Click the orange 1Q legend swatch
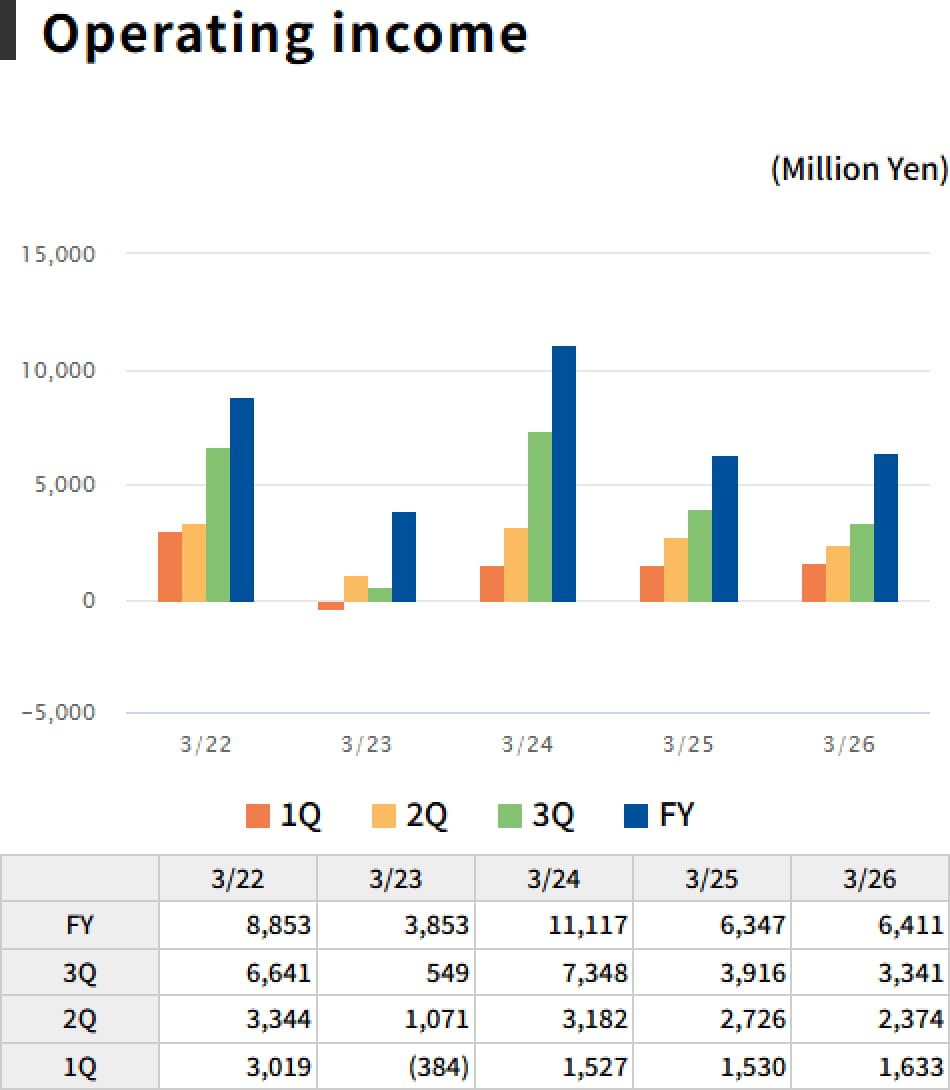This screenshot has height=1090, width=950. pyautogui.click(x=258, y=815)
